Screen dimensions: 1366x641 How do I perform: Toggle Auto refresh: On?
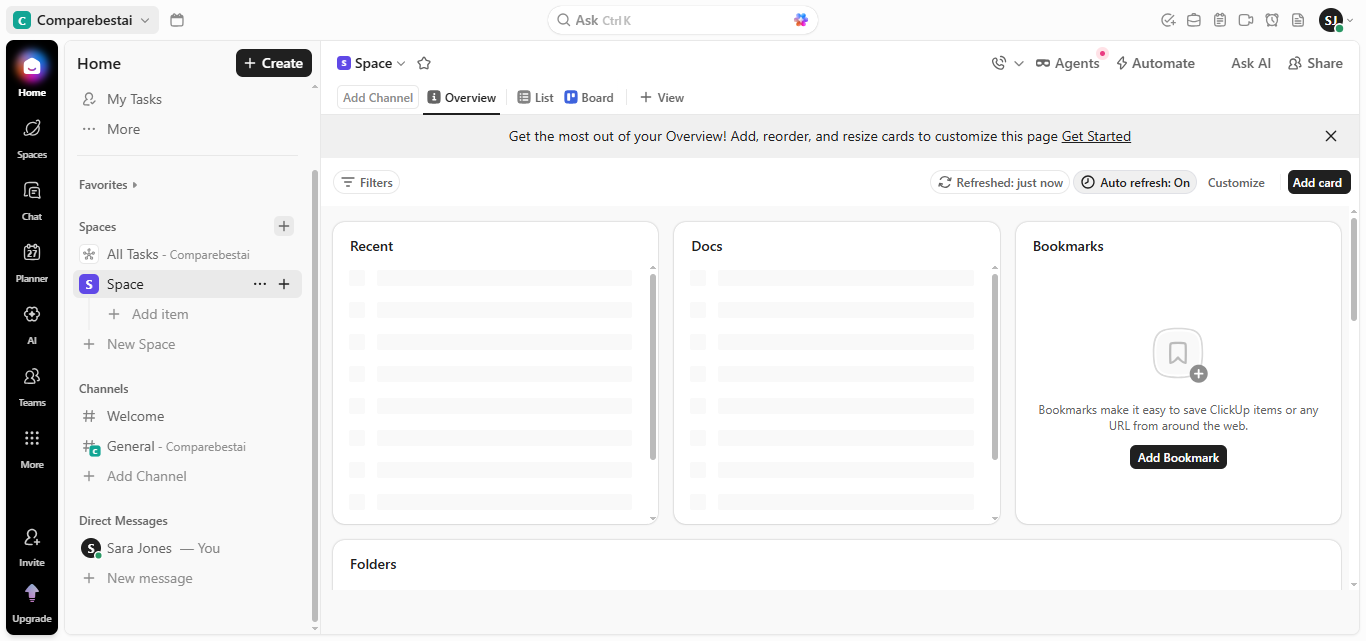1135,182
